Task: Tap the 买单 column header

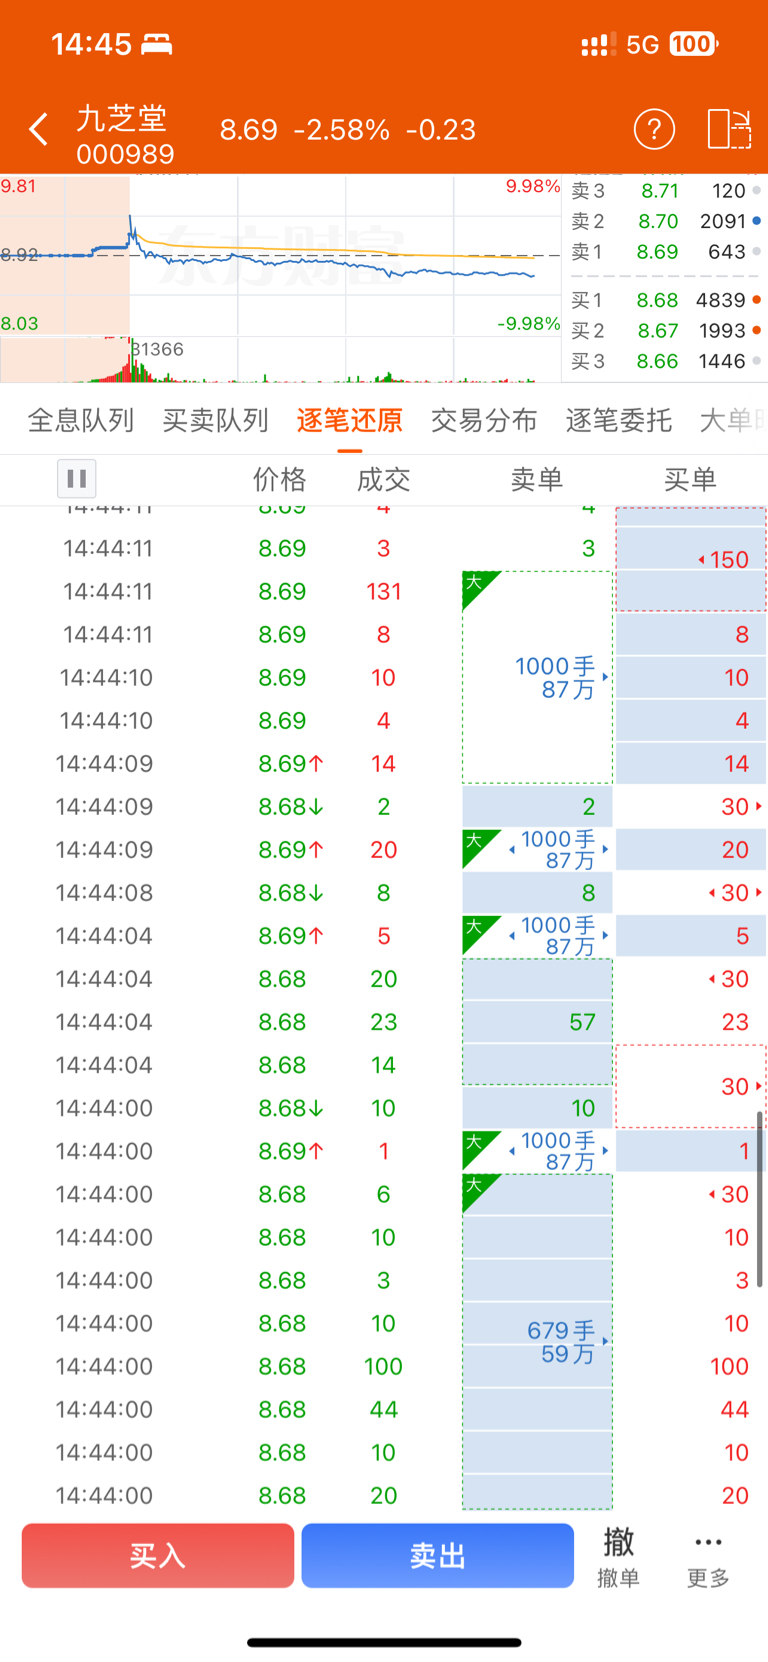Action: (690, 480)
